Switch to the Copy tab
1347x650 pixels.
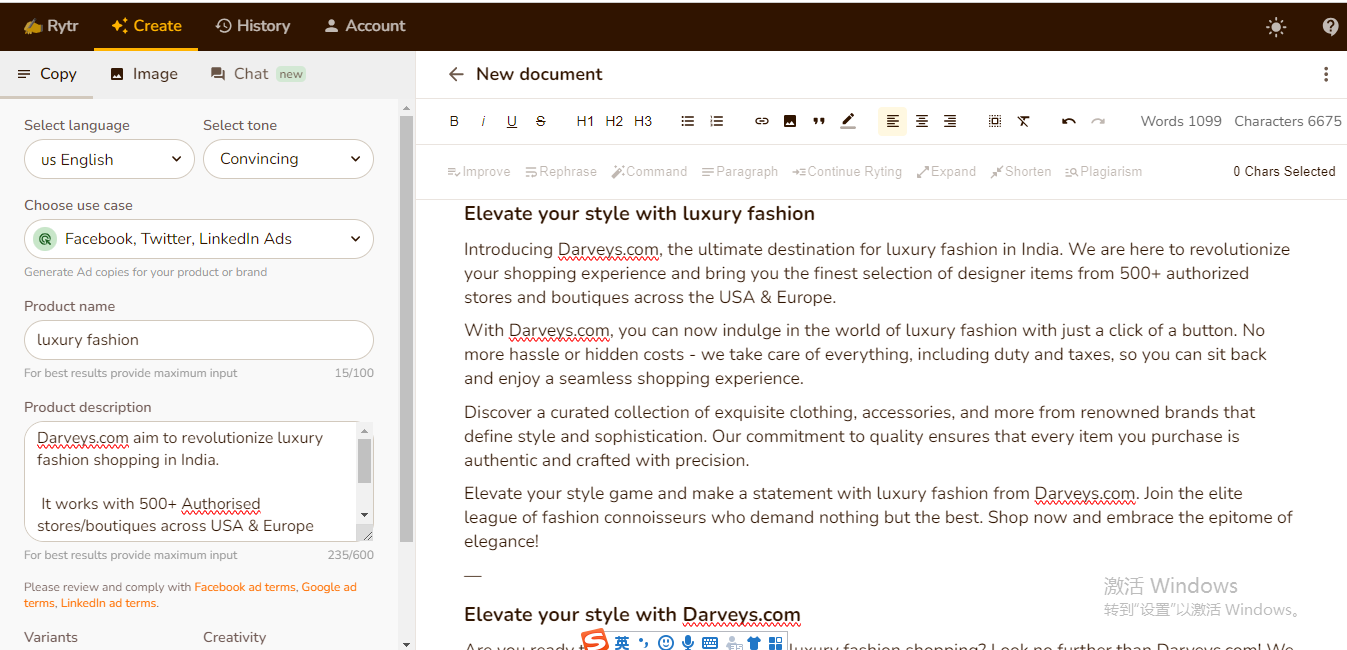[x=47, y=74]
